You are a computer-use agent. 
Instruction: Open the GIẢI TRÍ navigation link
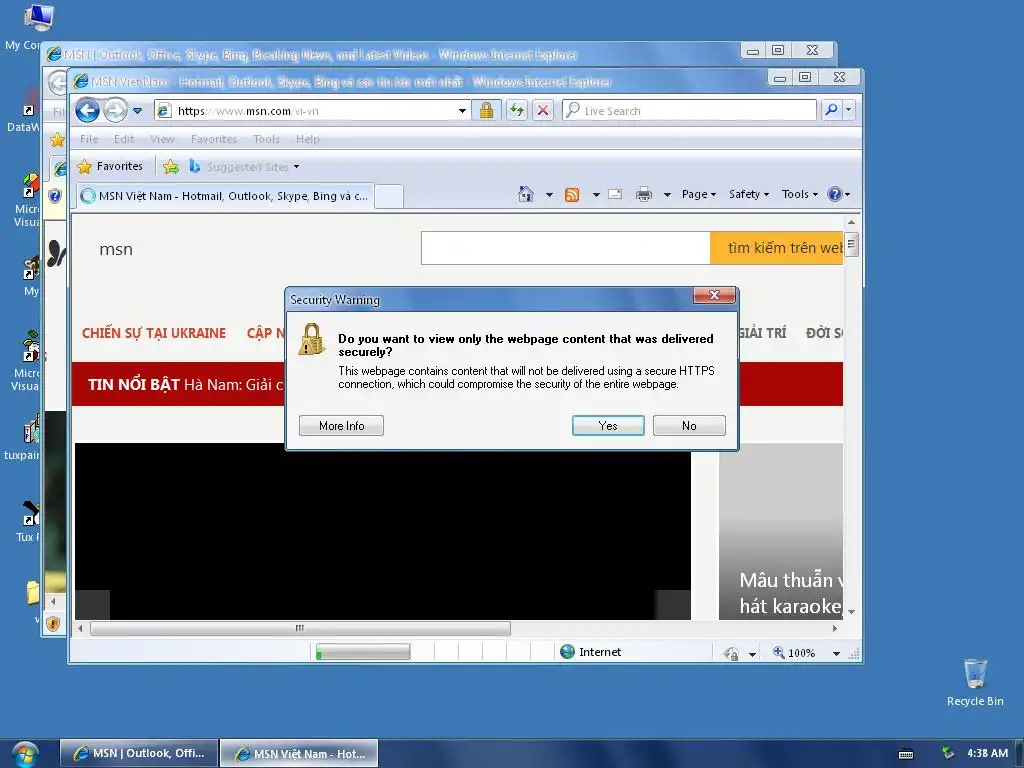(x=762, y=333)
